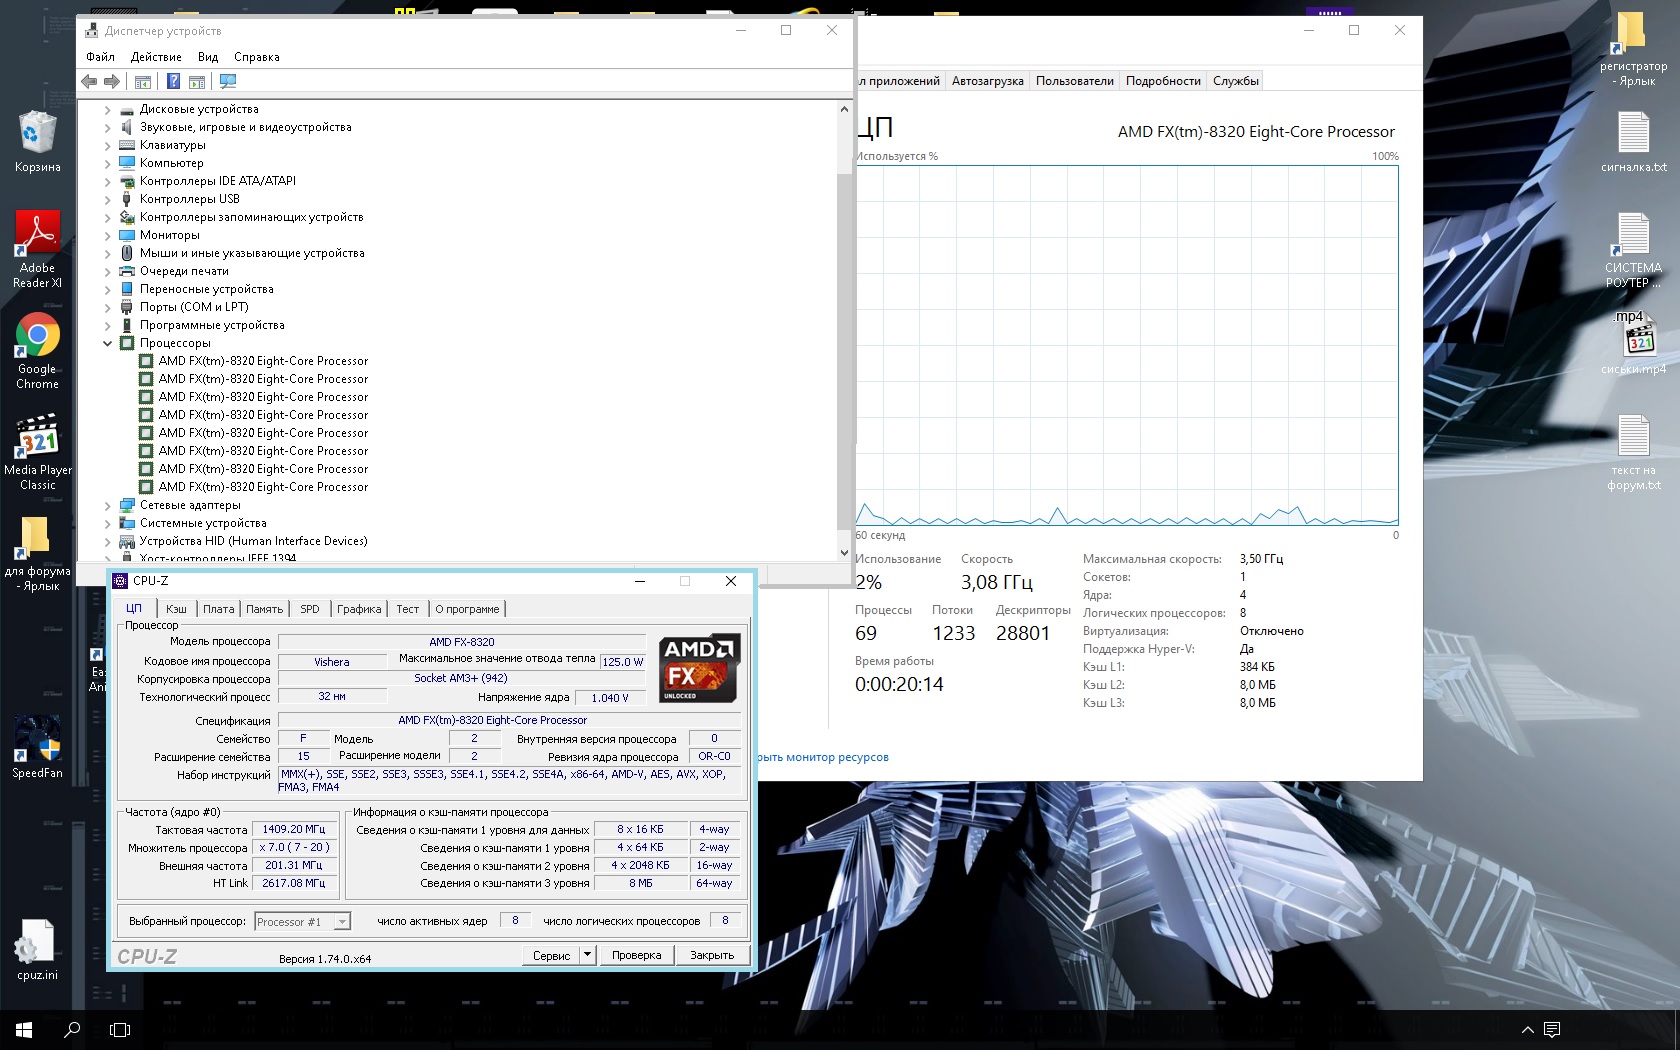The height and width of the screenshot is (1050, 1680).
Task: Click the taskbar search magnifier icon
Action: click(x=72, y=1029)
